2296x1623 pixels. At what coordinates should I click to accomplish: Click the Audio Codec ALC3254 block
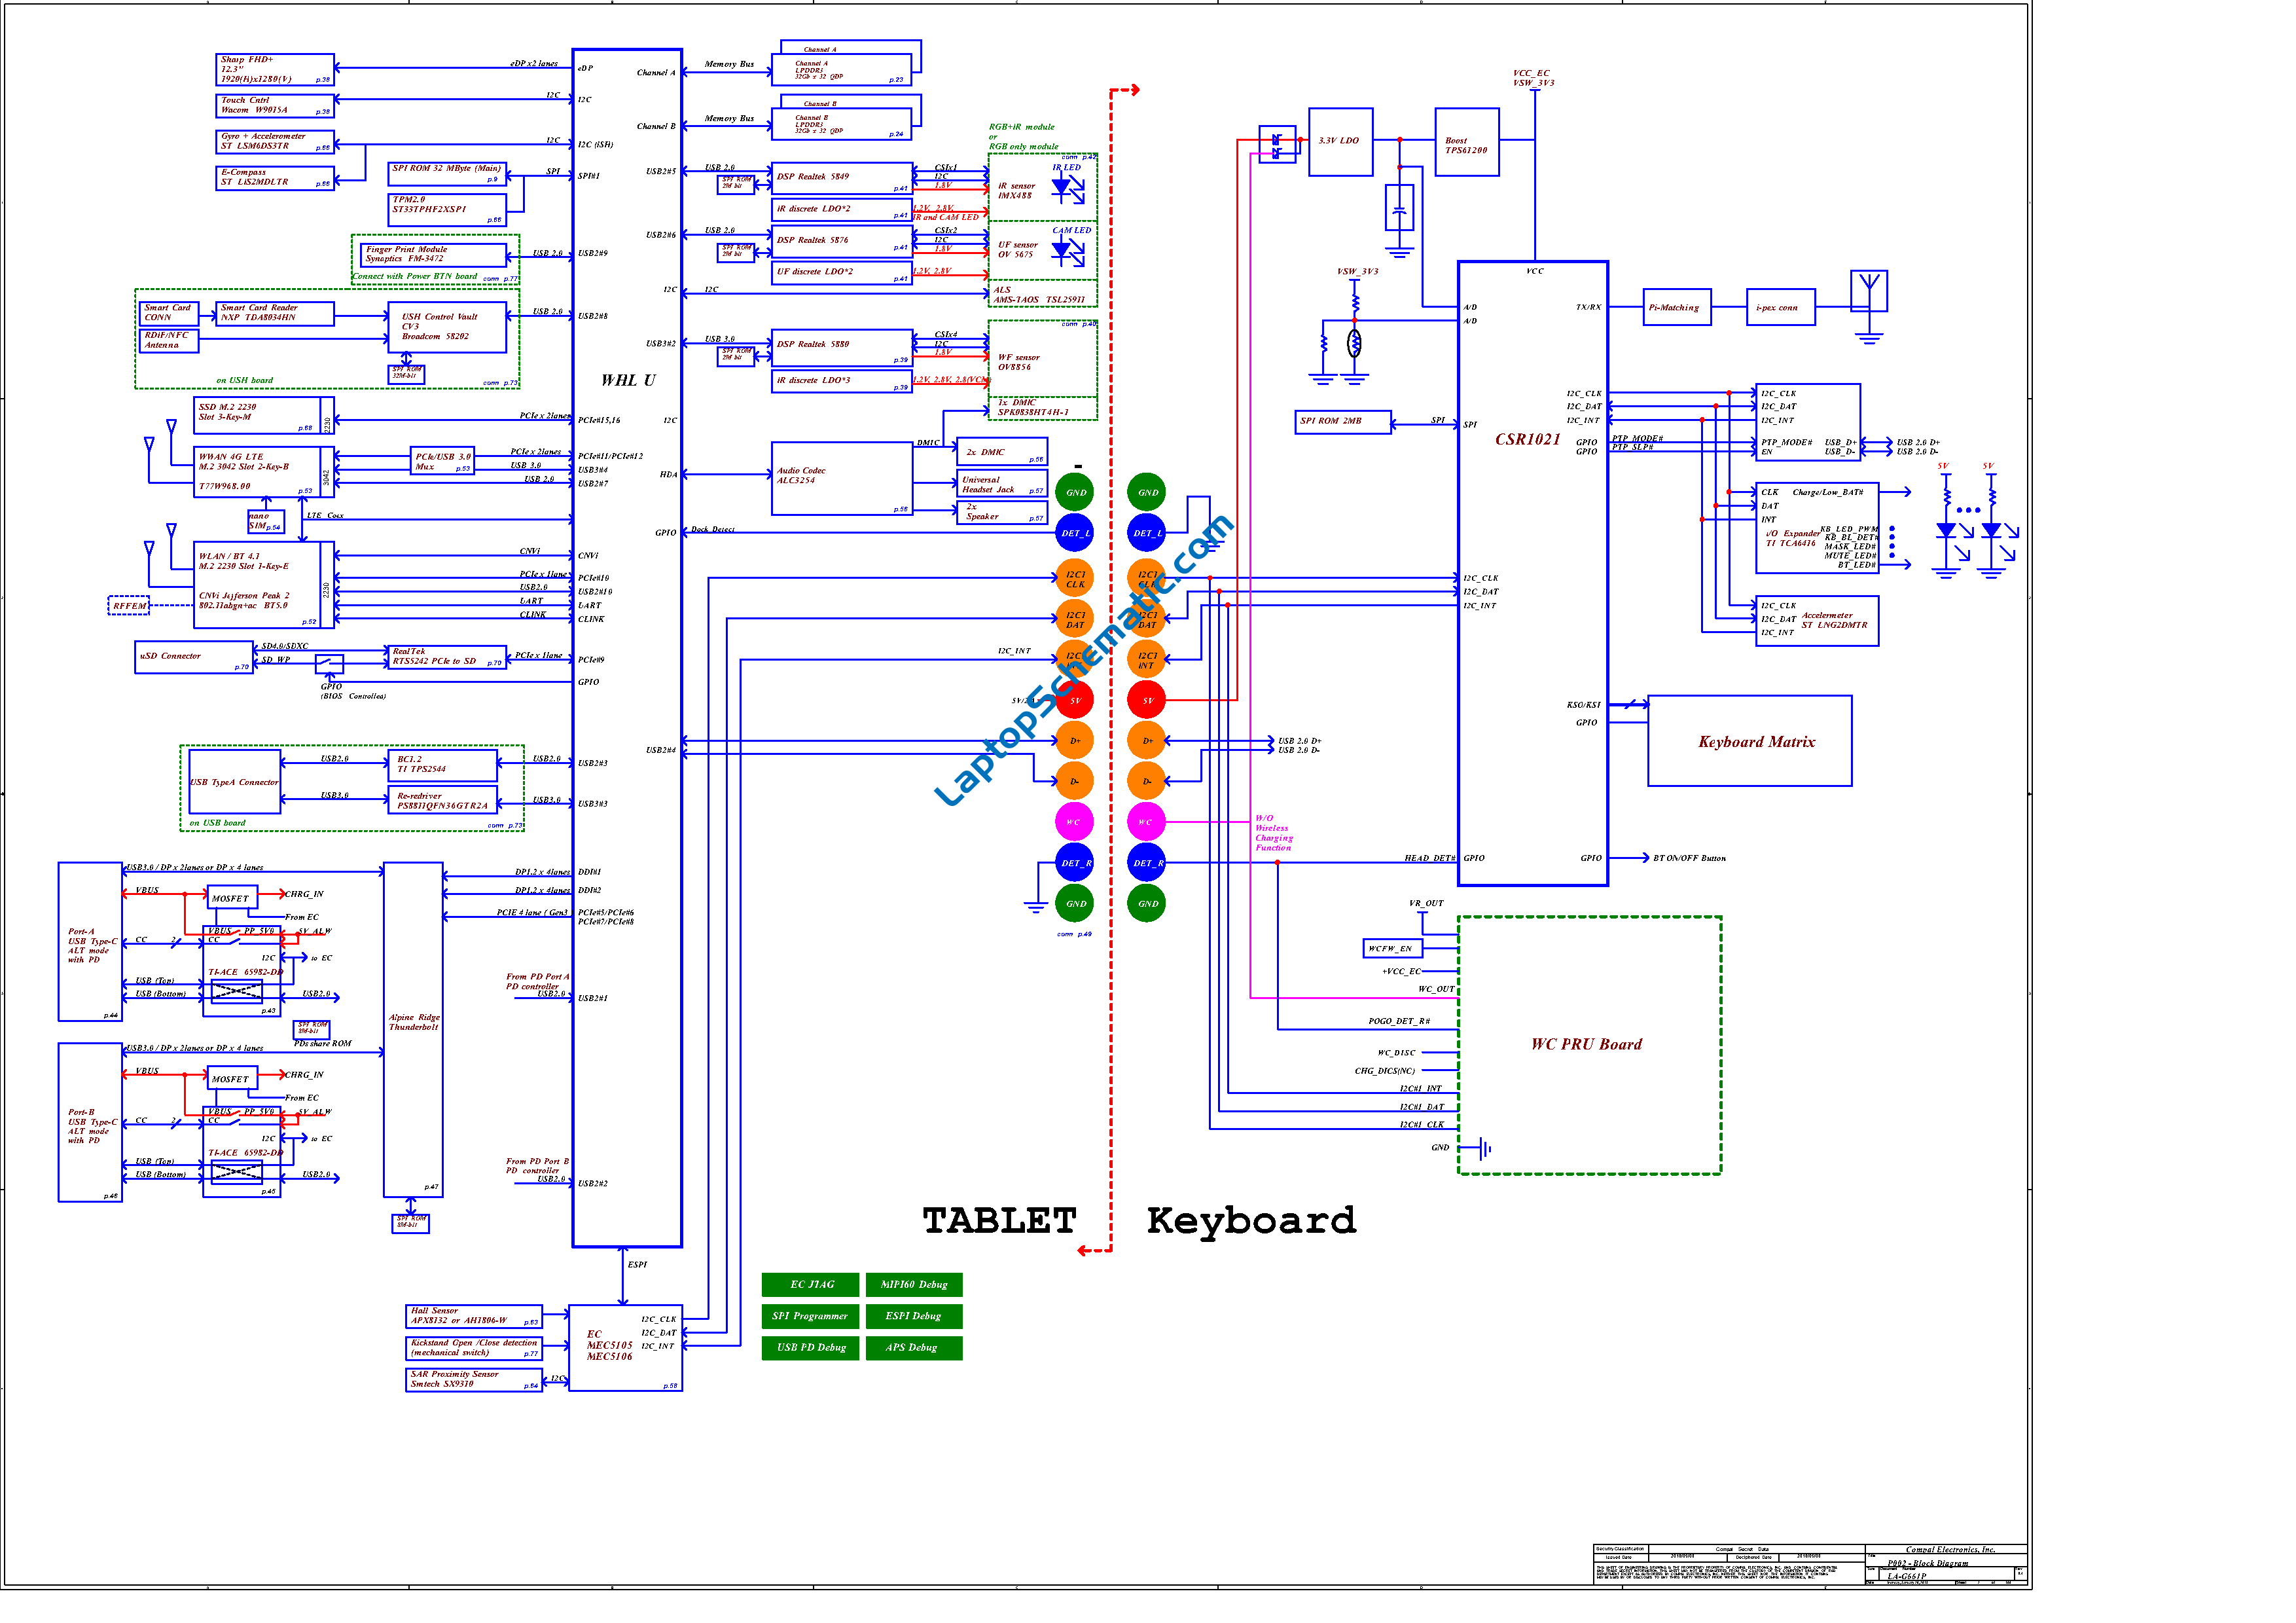(x=842, y=479)
